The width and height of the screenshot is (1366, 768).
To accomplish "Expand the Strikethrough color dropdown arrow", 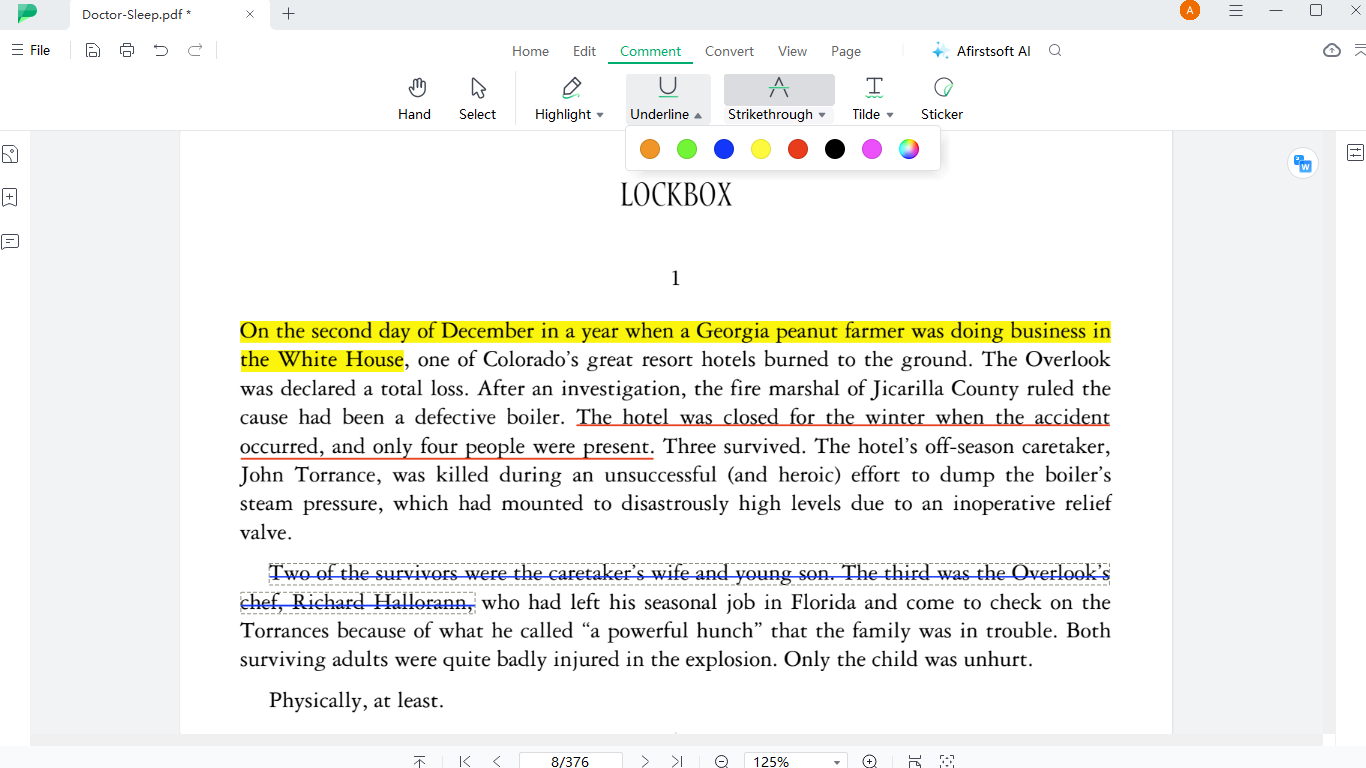I will coord(822,115).
